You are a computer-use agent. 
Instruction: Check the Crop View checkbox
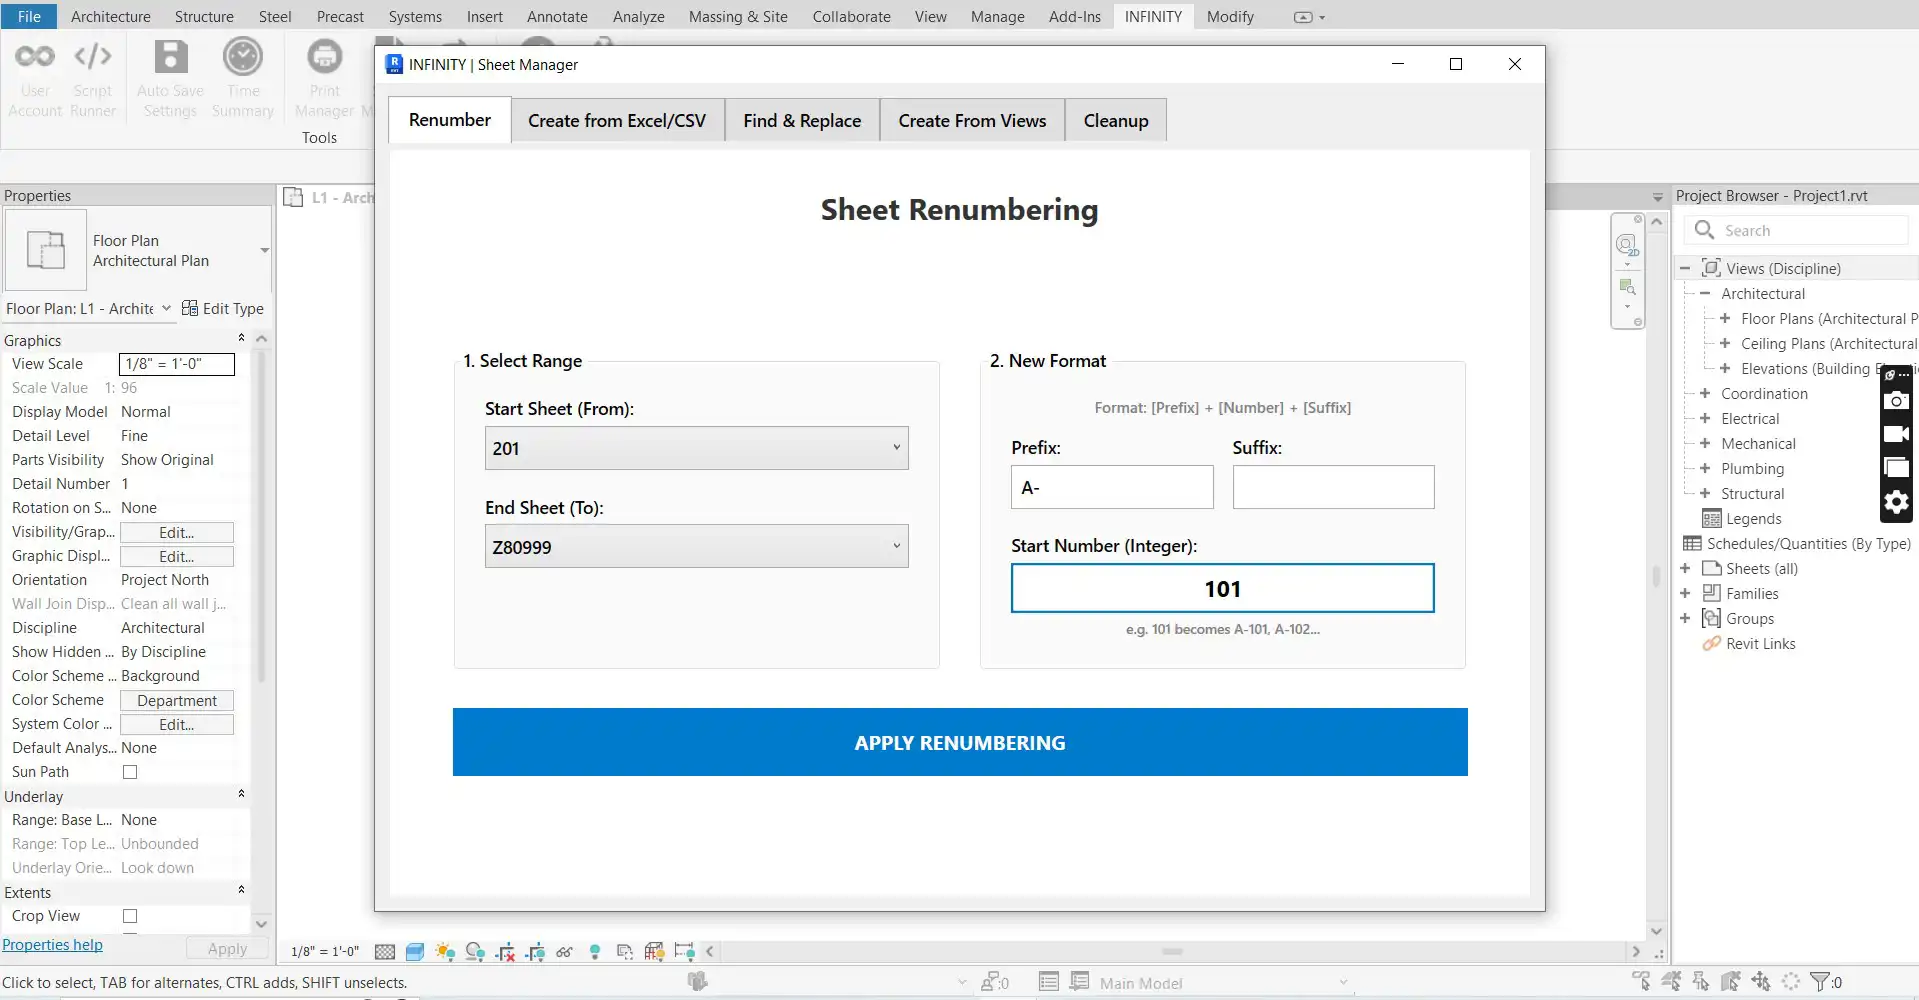pyautogui.click(x=130, y=916)
